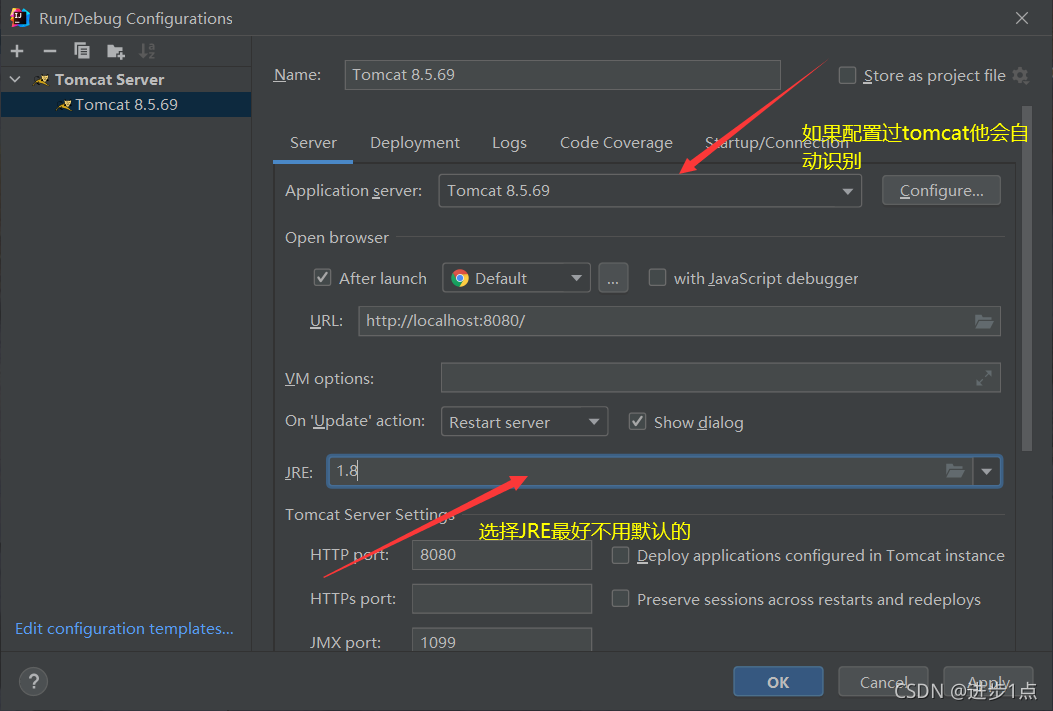
Task: Click the browser ellipsis button
Action: tap(613, 278)
